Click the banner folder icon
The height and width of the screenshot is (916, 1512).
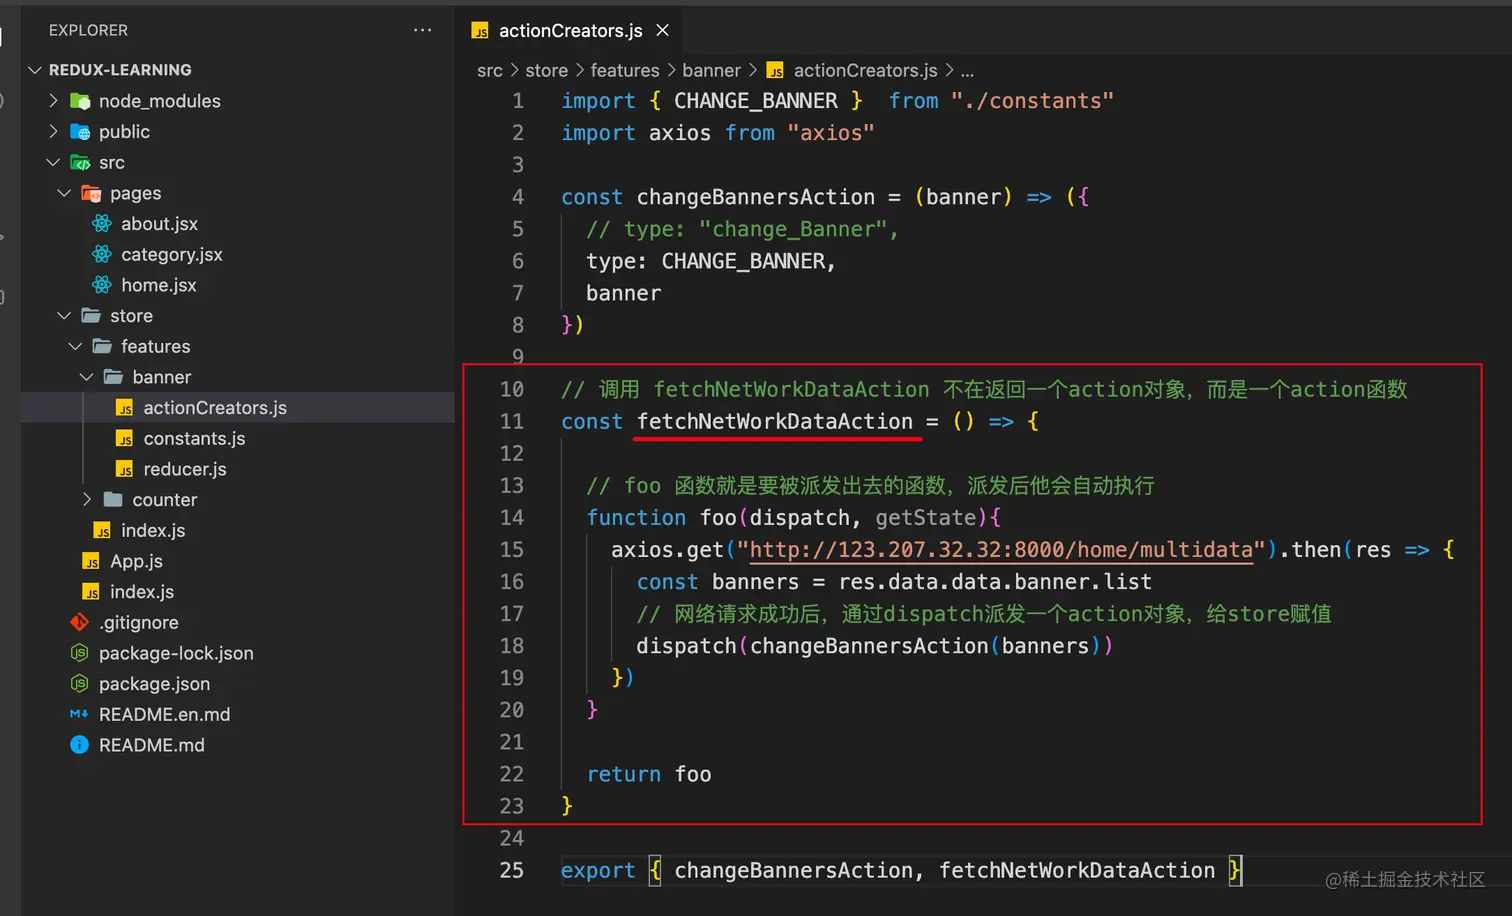click(x=113, y=377)
